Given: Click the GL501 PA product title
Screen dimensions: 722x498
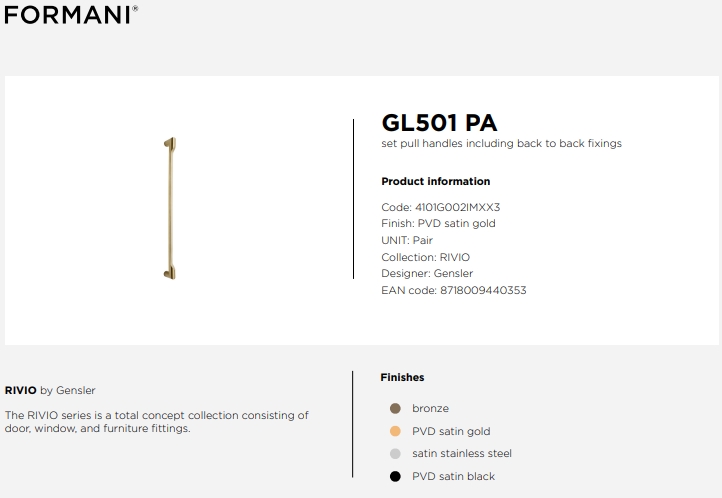Looking at the screenshot, I should pos(439,123).
